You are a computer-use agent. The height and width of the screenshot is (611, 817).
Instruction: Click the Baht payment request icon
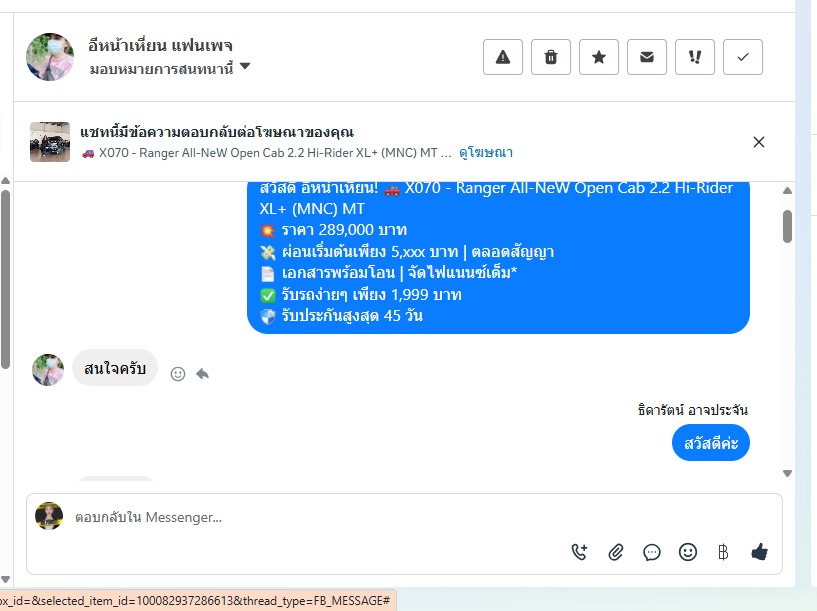click(723, 552)
